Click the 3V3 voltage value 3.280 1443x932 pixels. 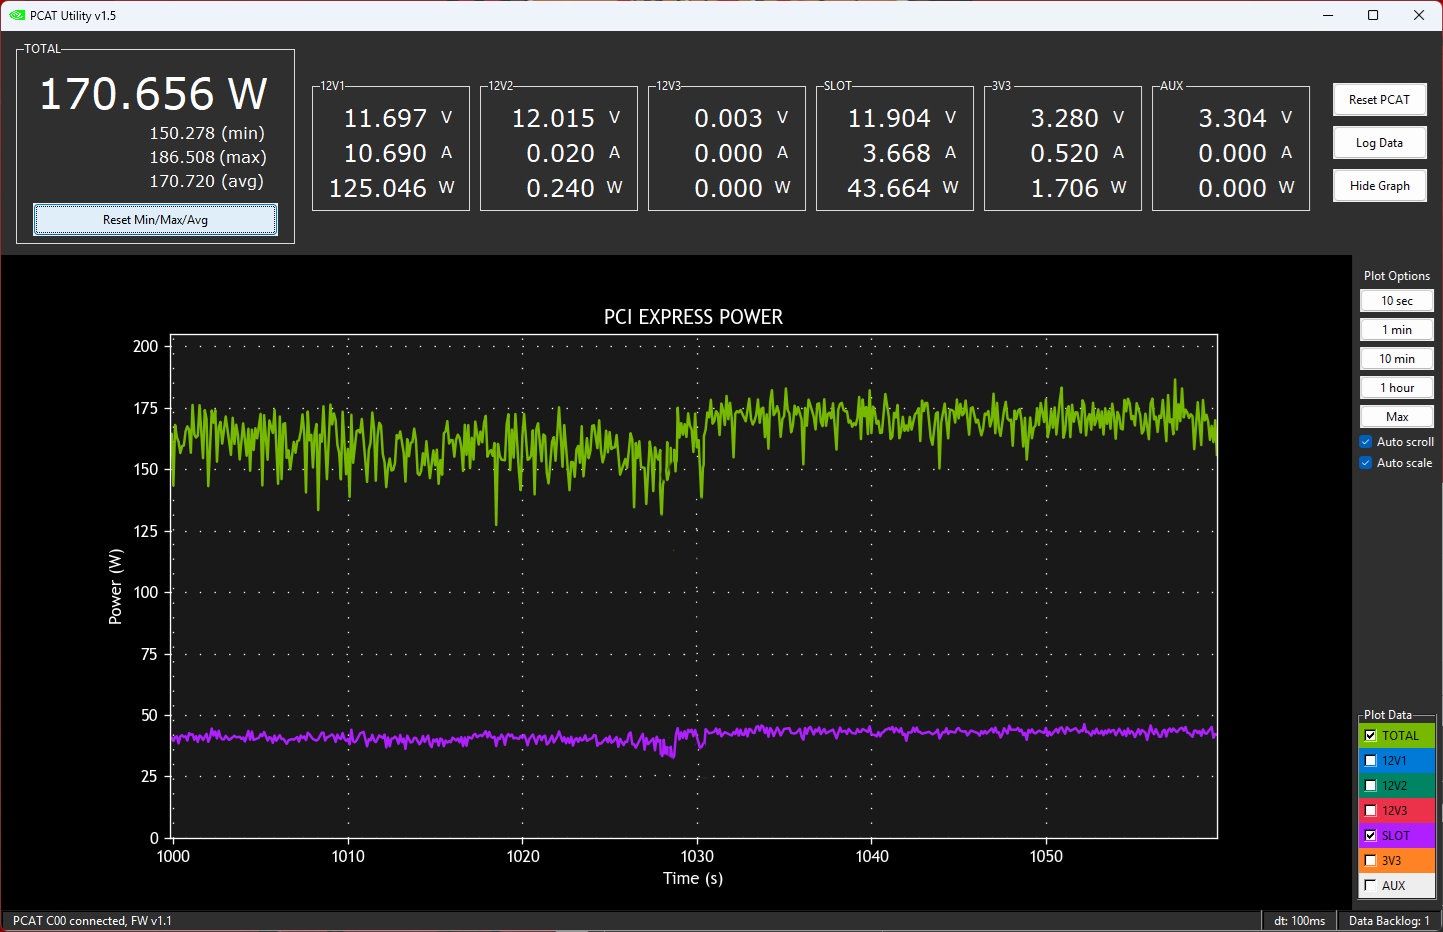(1064, 118)
